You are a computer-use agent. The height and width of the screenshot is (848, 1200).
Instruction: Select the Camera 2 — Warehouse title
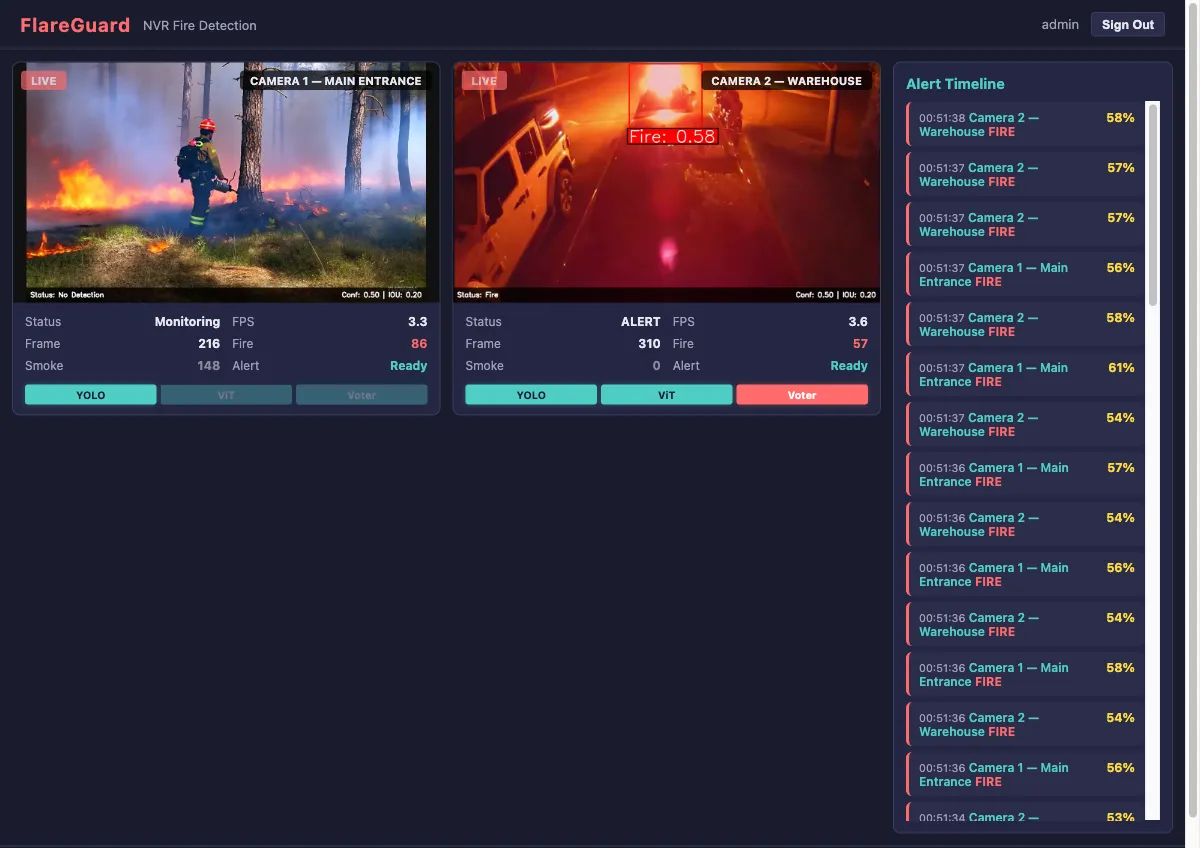click(787, 81)
